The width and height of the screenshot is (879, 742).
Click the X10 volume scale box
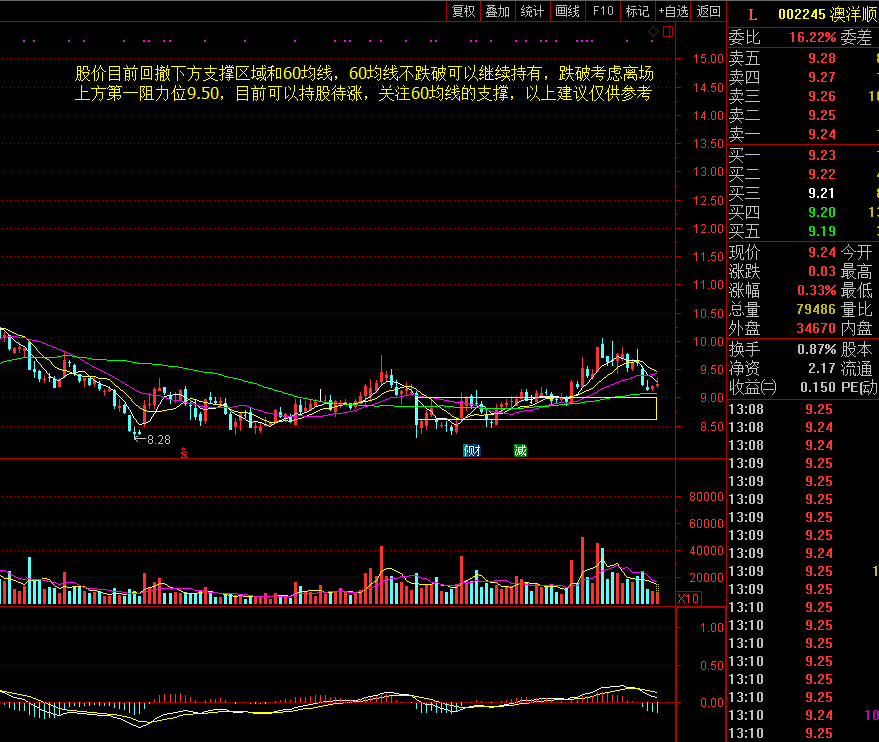coord(688,599)
